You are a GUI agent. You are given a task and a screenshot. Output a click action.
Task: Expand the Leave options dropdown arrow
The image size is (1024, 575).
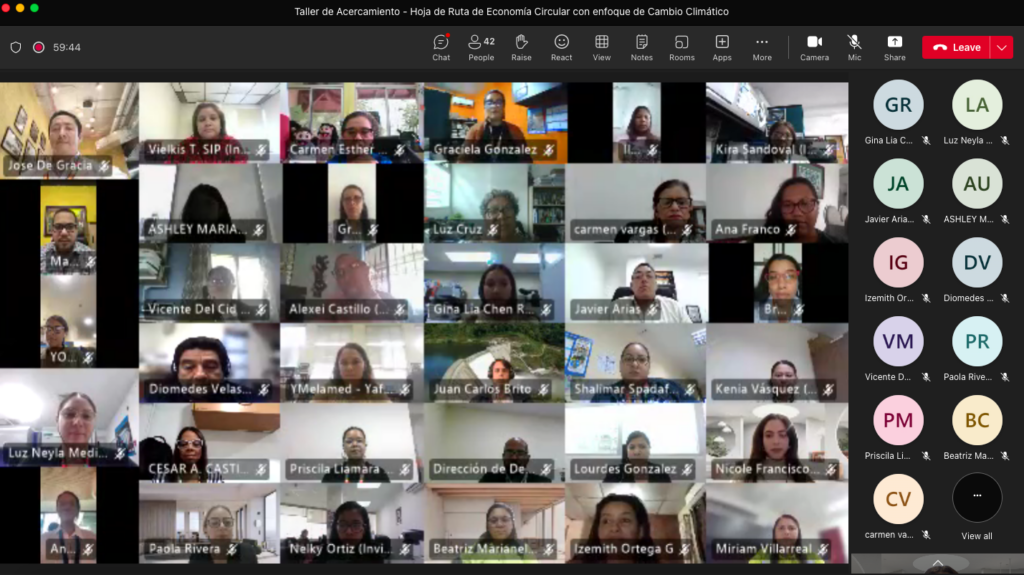pos(1002,47)
